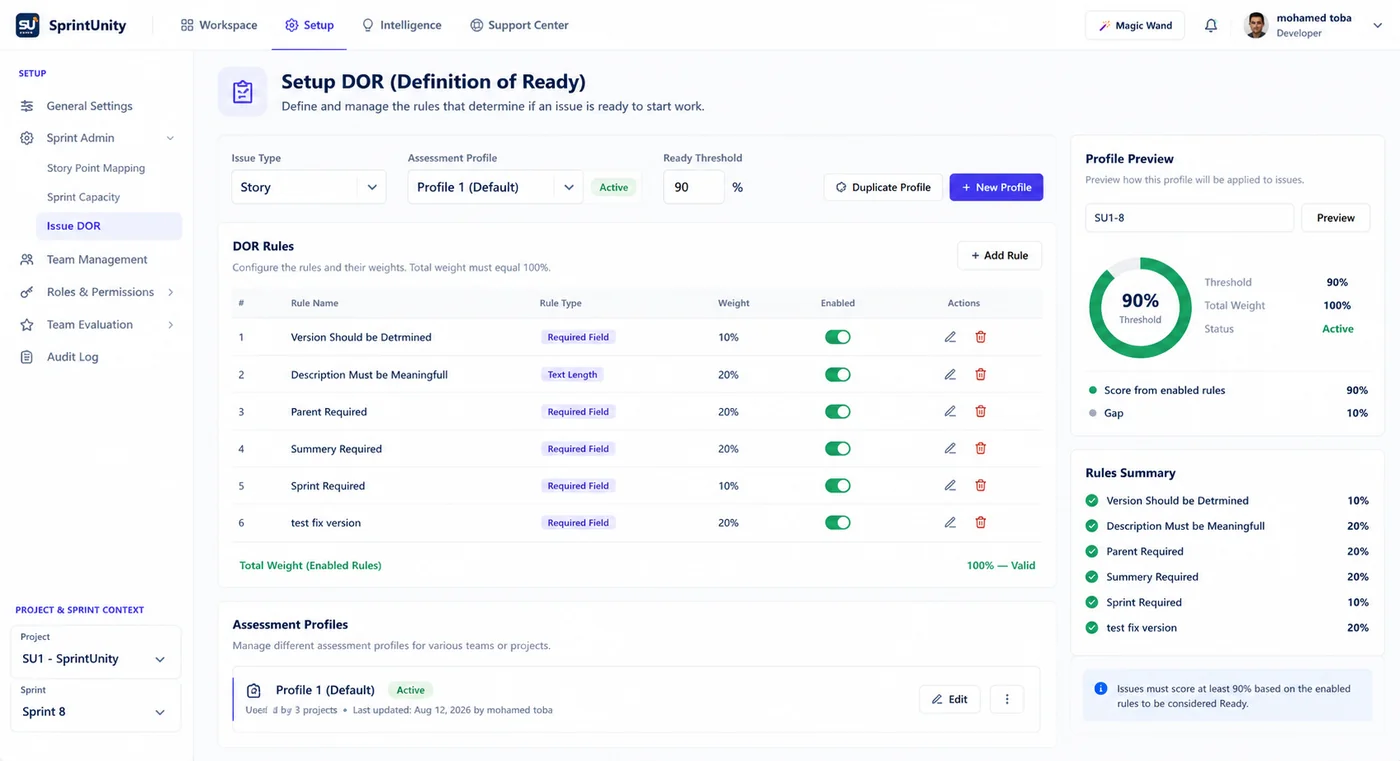The image size is (1400, 761).
Task: Click the SU1-8 preview issue field
Action: click(1189, 218)
